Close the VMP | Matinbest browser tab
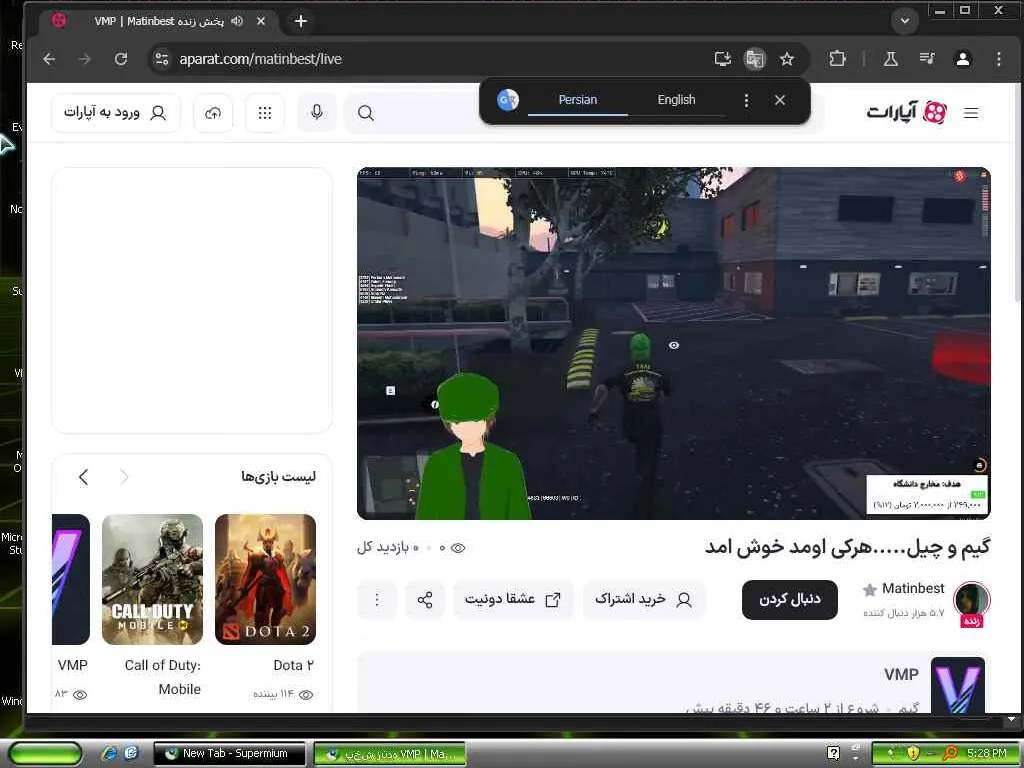1024x768 pixels. pos(261,21)
